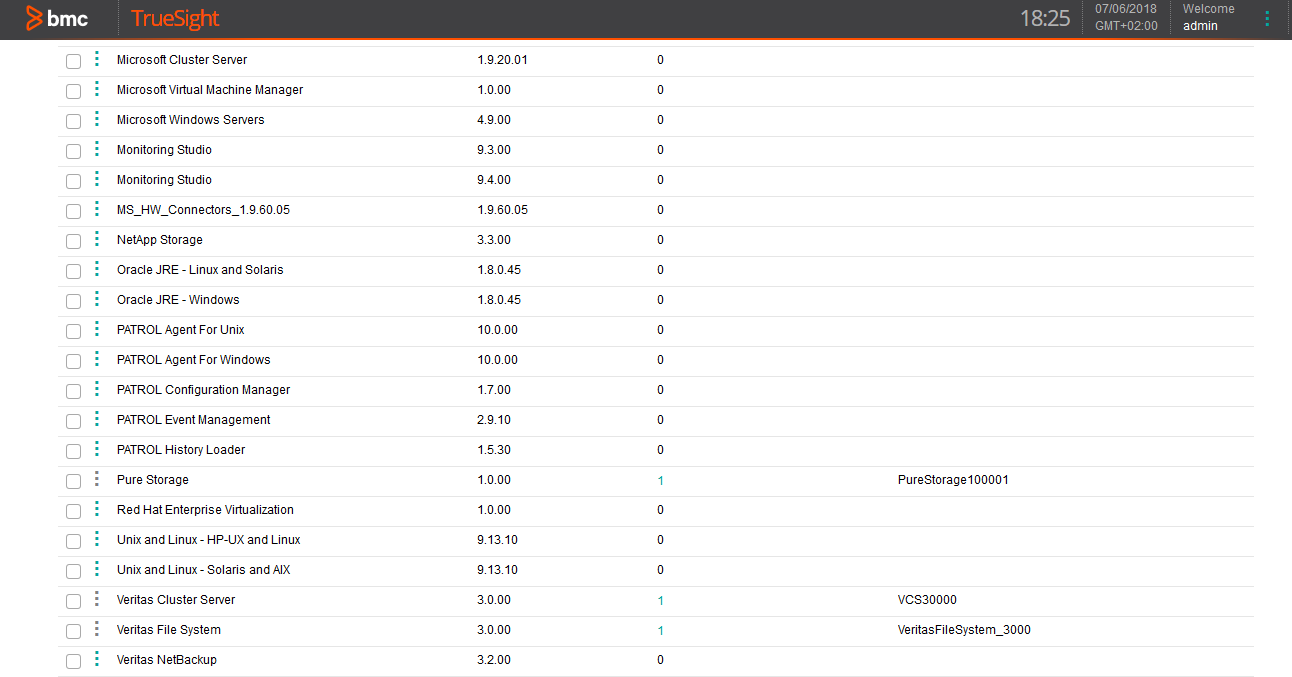Tick the checkbox for Oracle JRE - Windows
The height and width of the screenshot is (677, 1292).
[x=73, y=301]
